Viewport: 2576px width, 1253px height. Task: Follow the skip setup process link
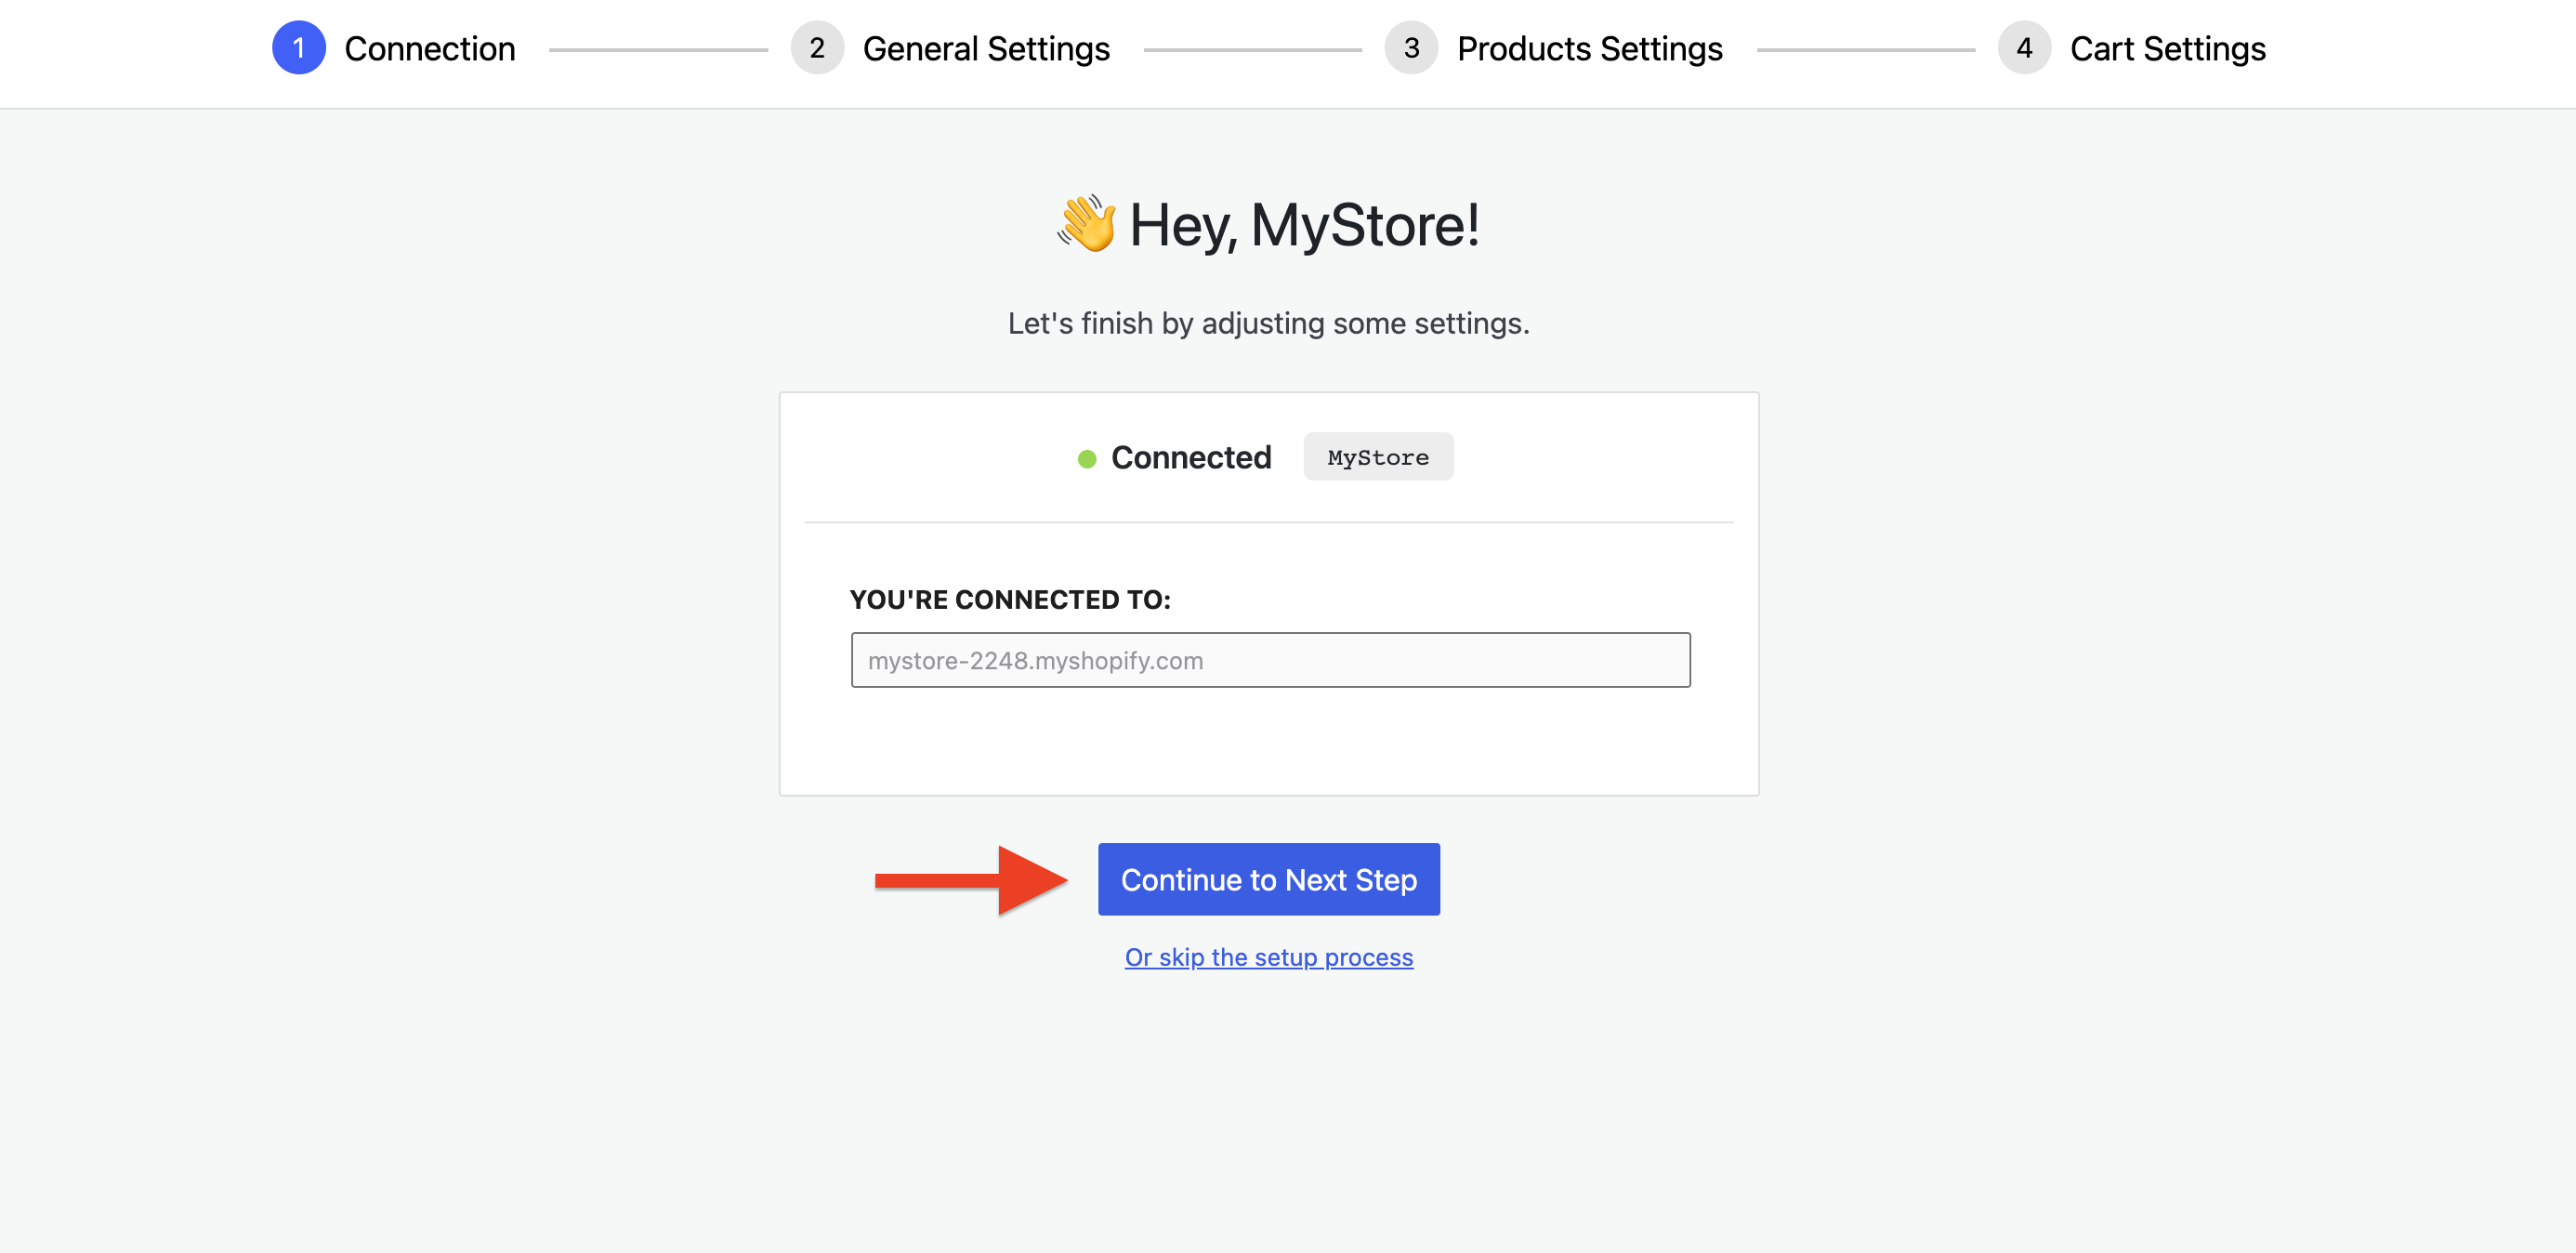pos(1268,957)
